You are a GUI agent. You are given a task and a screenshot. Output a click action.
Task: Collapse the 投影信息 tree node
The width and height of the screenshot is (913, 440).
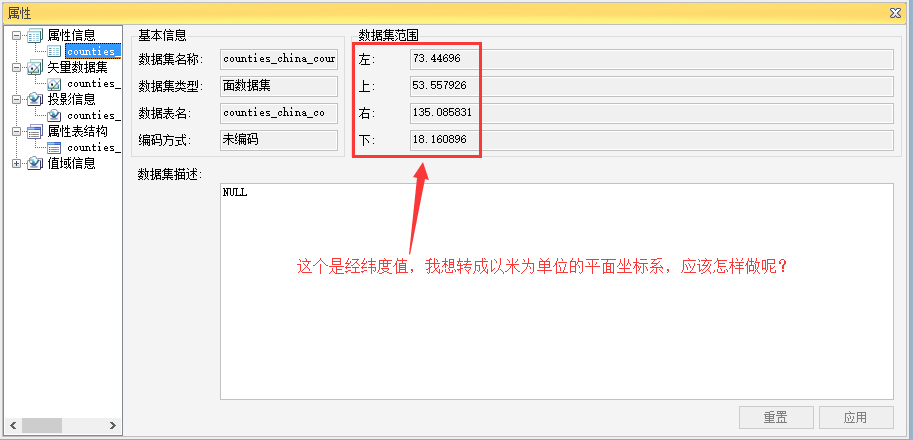click(x=16, y=100)
